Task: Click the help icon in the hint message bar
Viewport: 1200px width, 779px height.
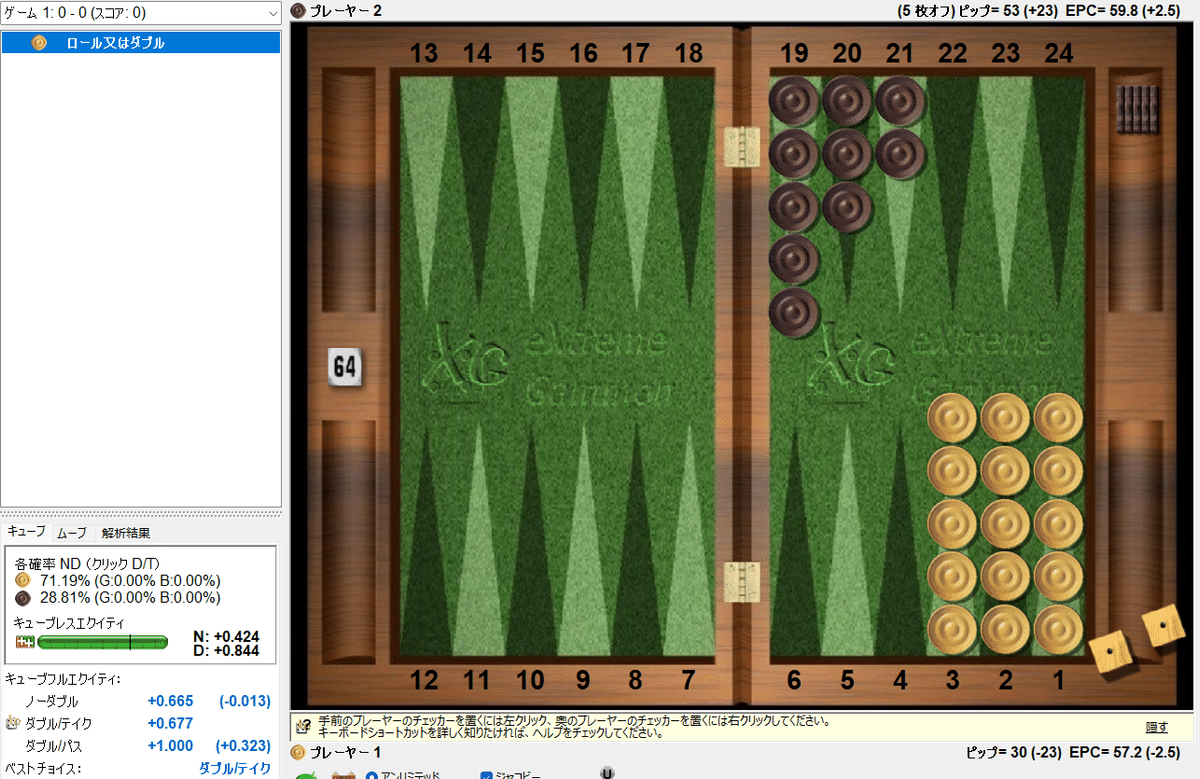Action: [x=302, y=724]
